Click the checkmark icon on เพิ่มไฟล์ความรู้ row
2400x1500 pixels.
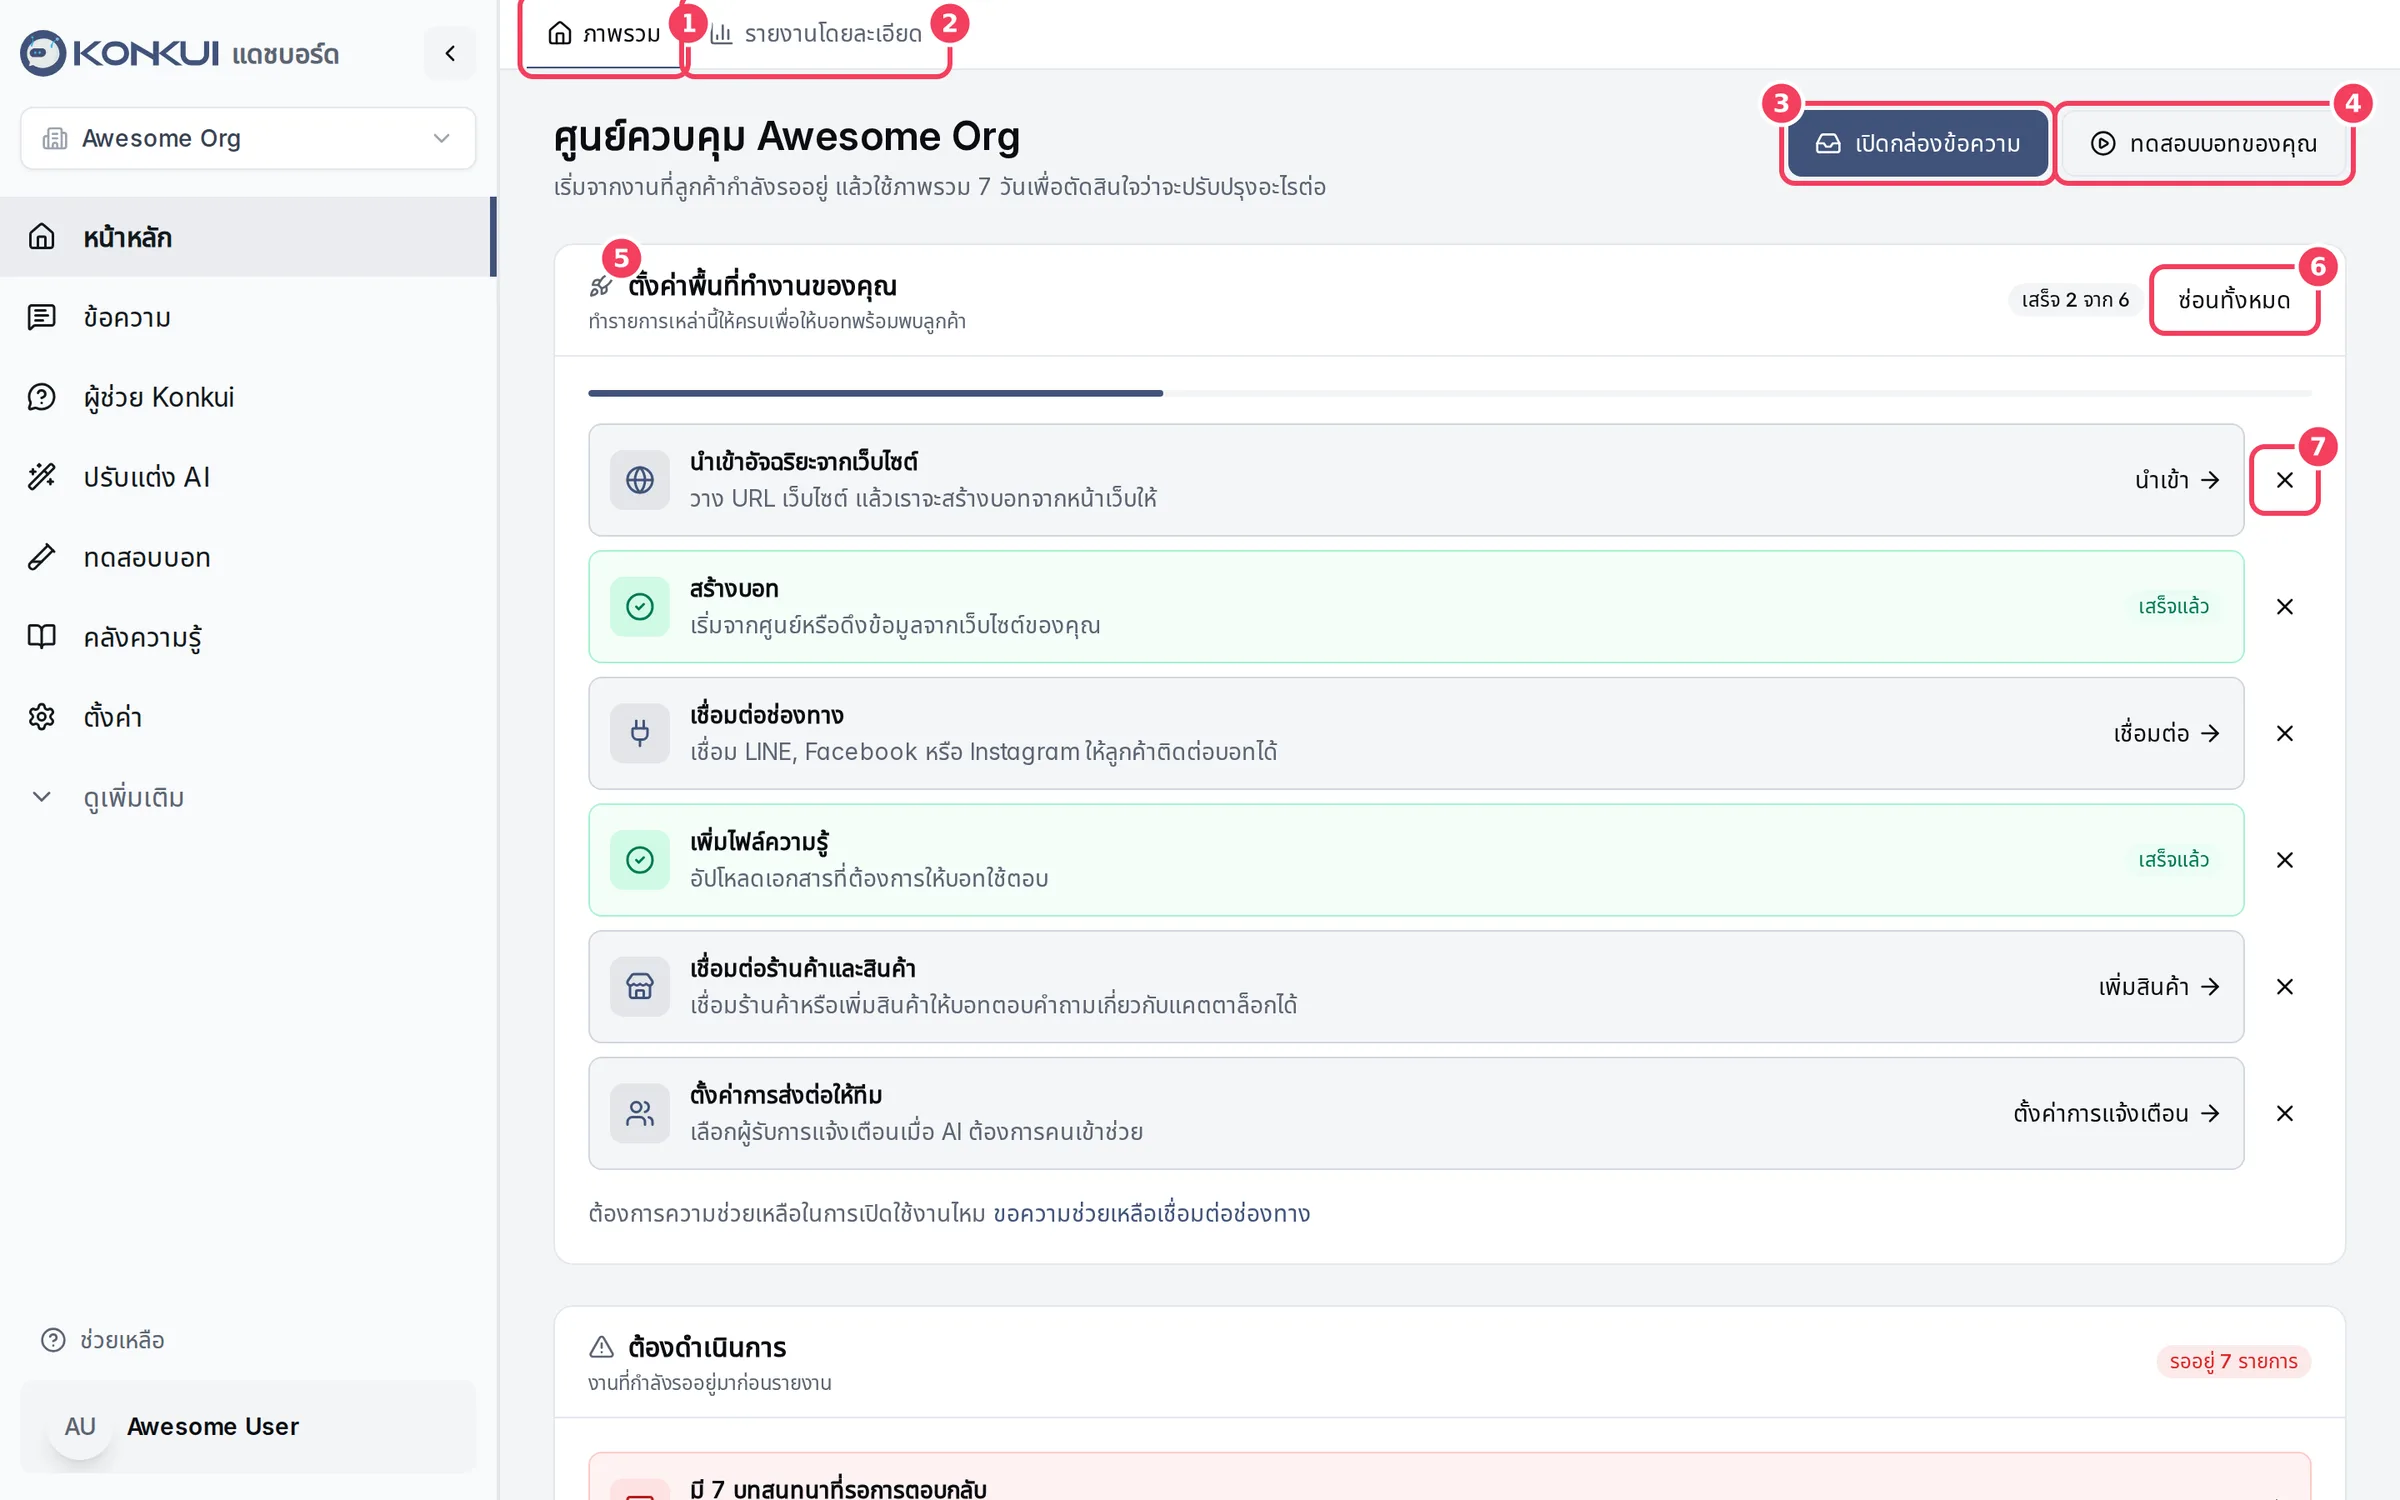pyautogui.click(x=640, y=860)
